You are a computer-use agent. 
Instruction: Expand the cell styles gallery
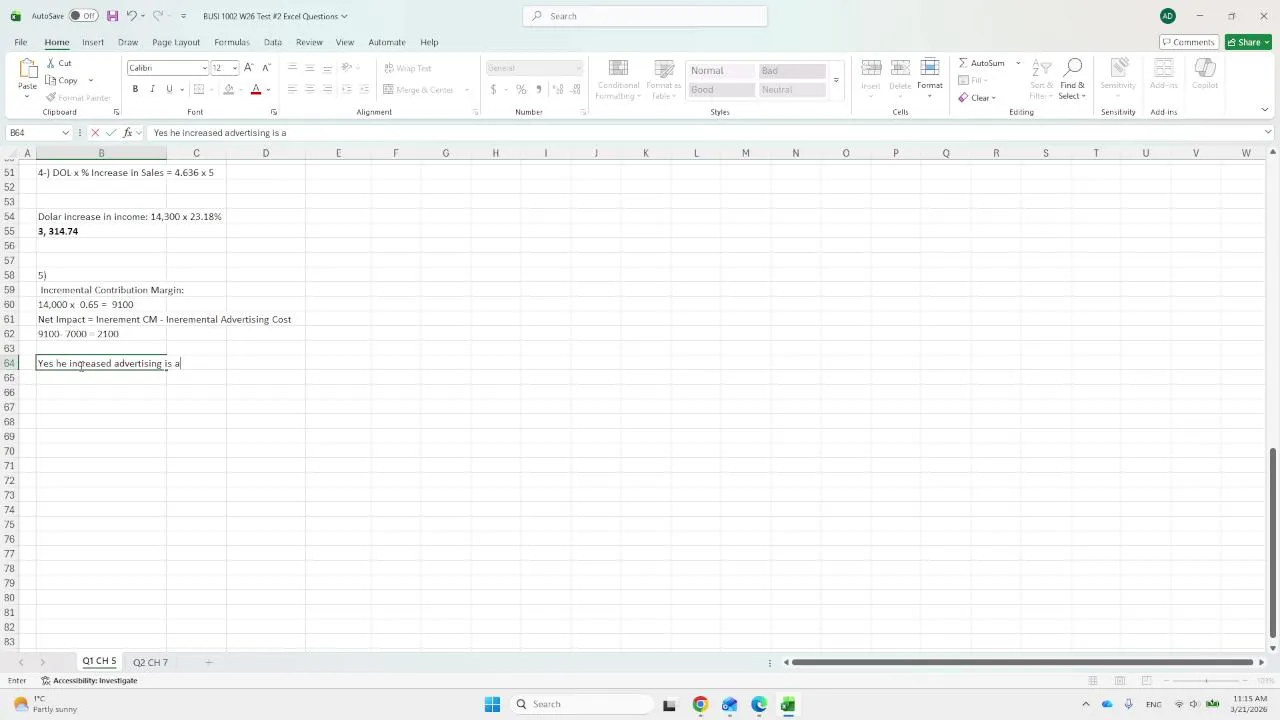point(836,80)
